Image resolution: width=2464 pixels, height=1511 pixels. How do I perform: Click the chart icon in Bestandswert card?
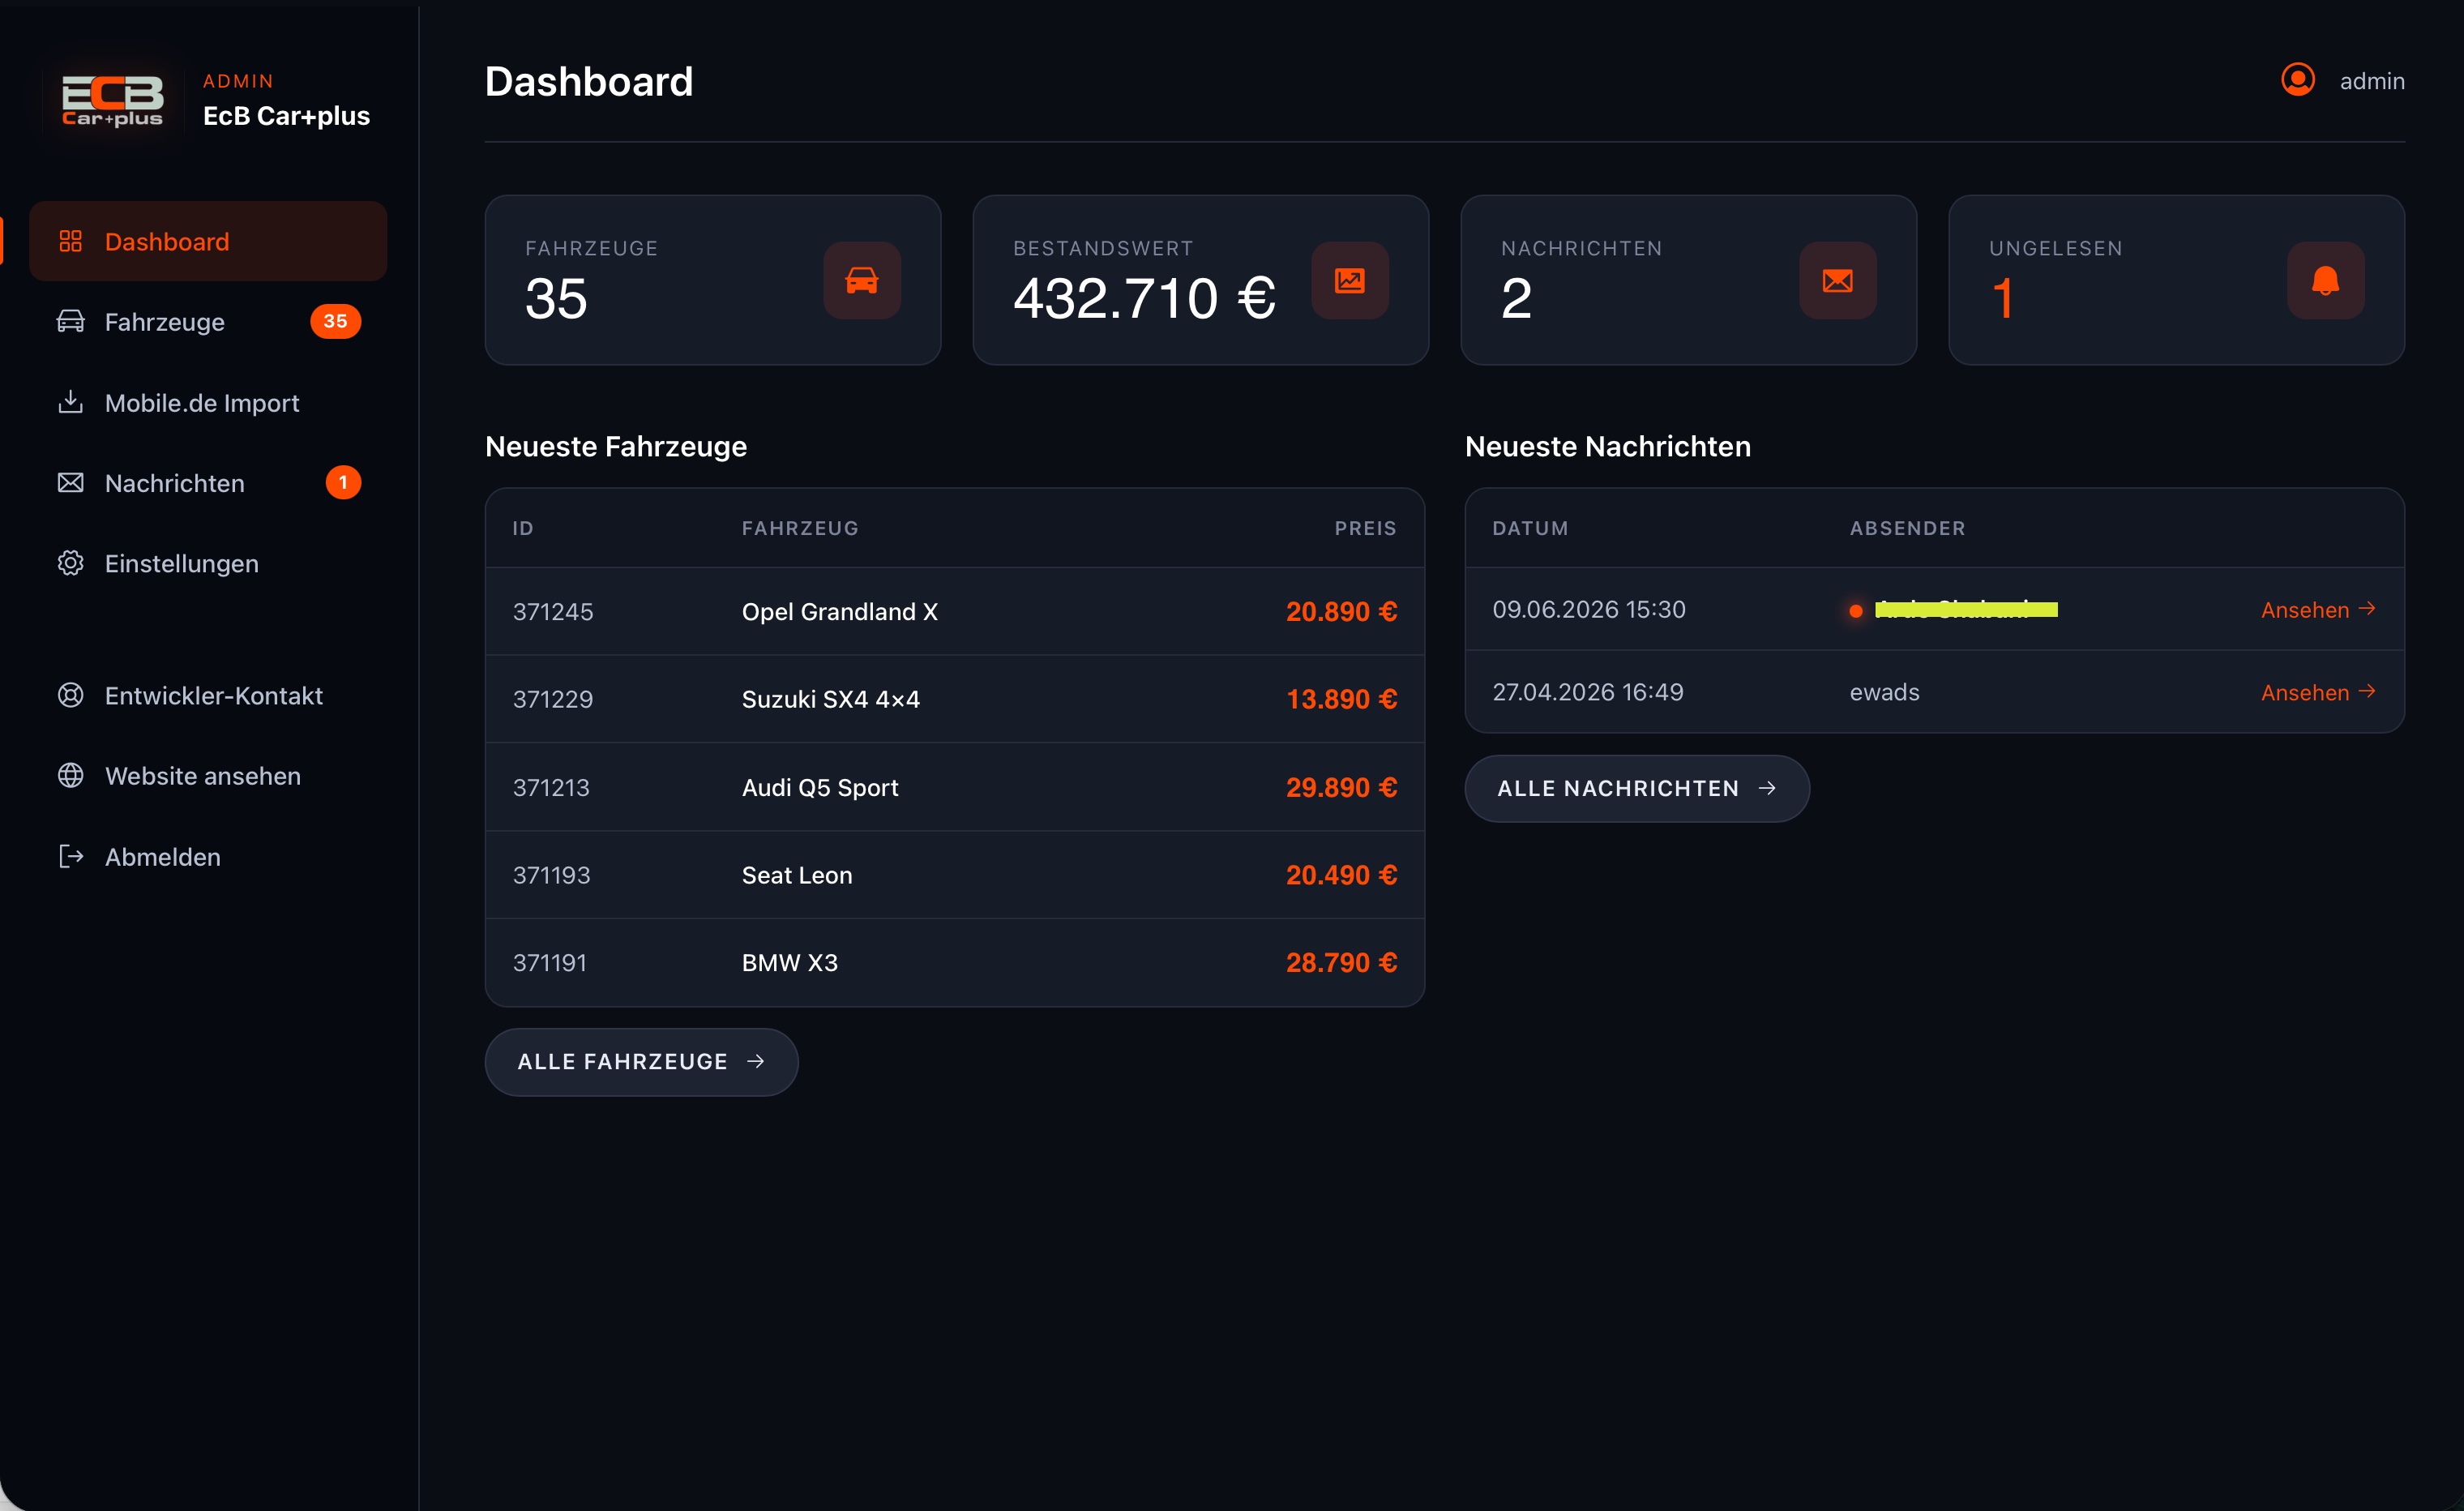pos(1350,280)
